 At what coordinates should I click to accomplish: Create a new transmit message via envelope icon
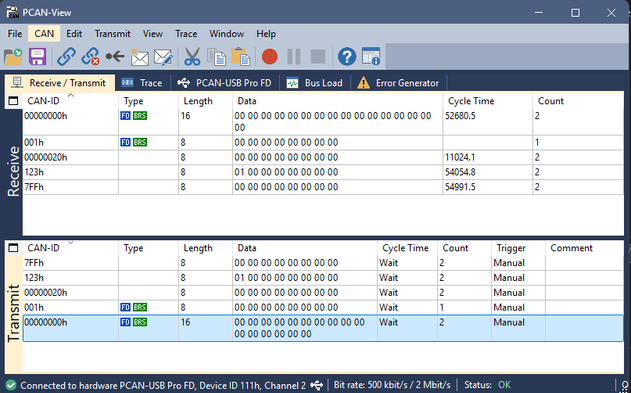point(139,57)
